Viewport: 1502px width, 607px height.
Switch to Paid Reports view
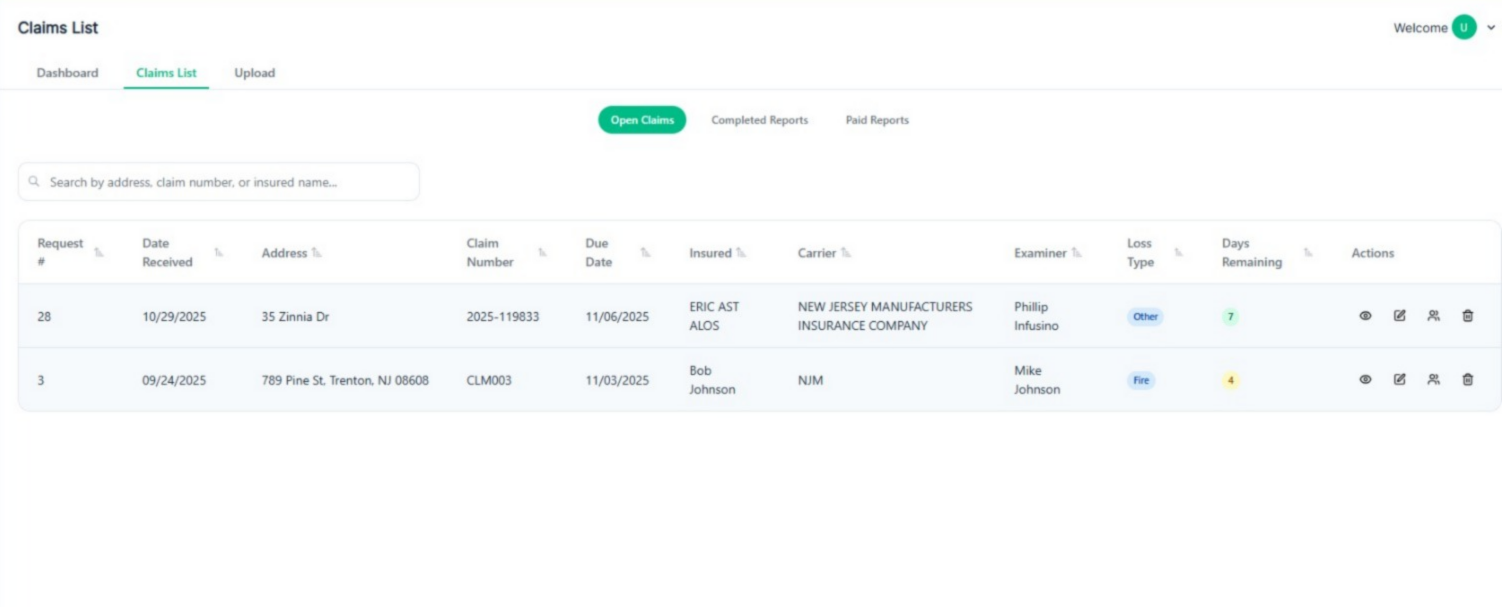877,119
